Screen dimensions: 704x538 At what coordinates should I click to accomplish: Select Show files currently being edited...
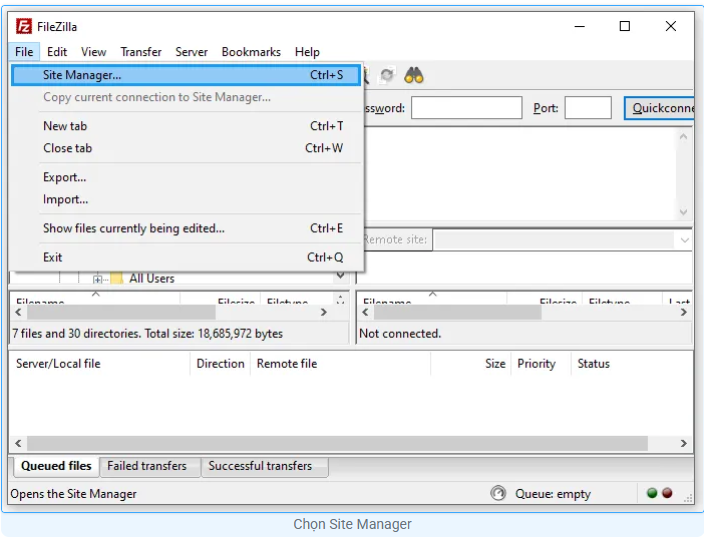[x=185, y=228]
